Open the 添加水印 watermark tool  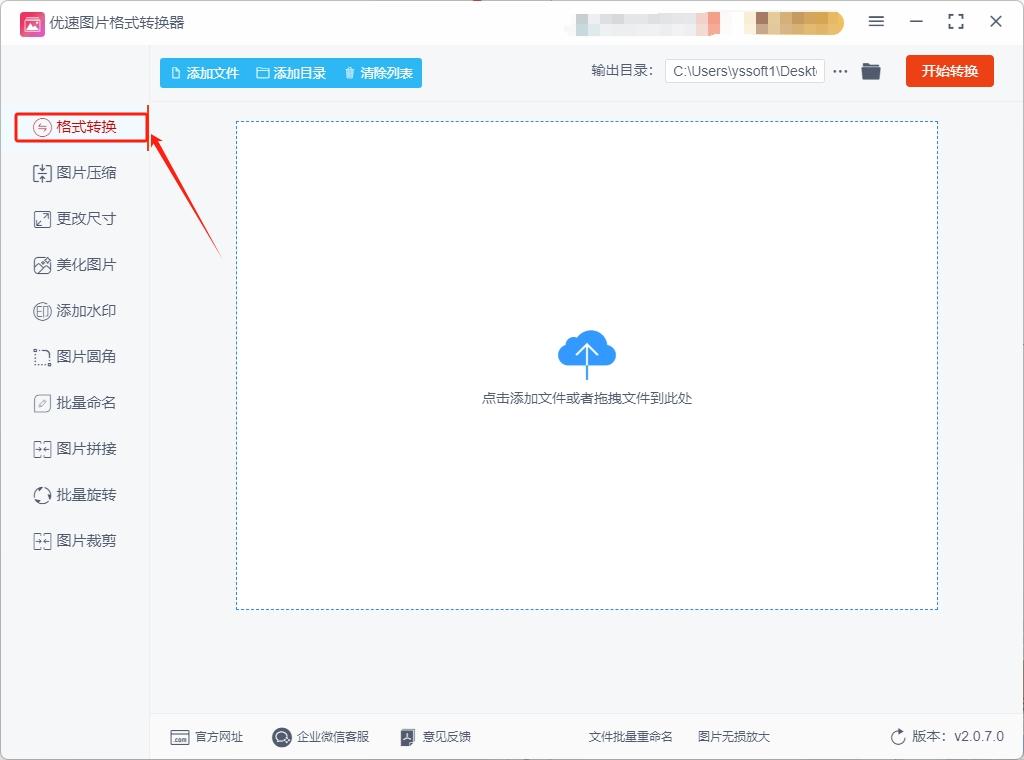point(75,310)
